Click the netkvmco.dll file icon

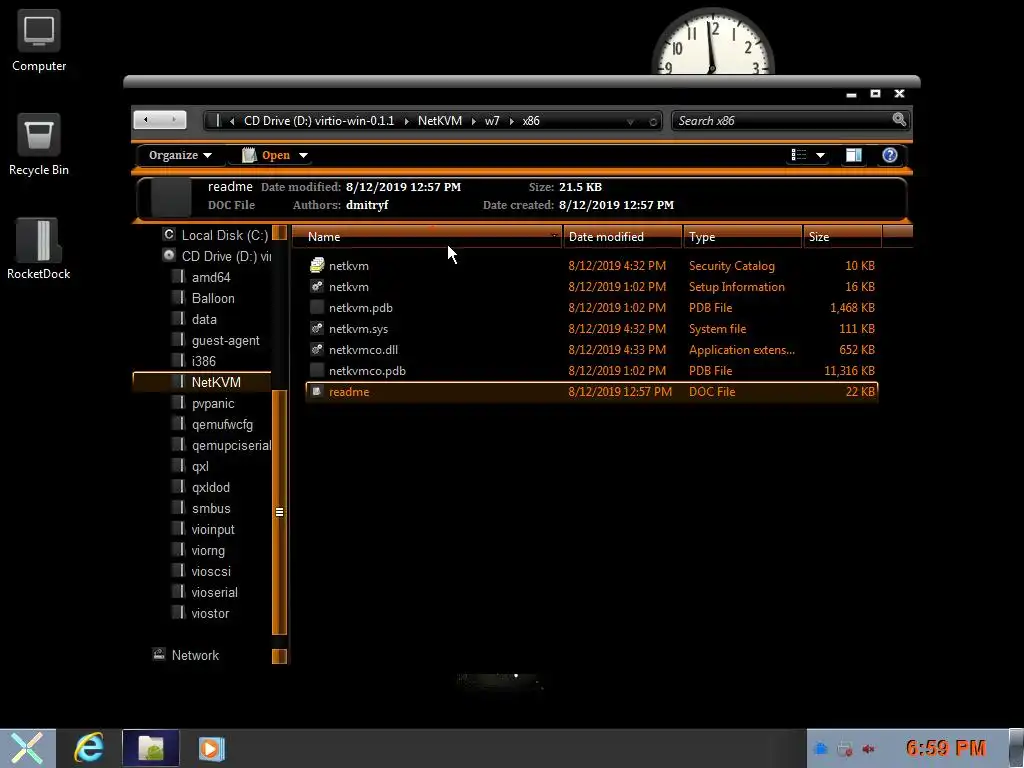pos(317,349)
